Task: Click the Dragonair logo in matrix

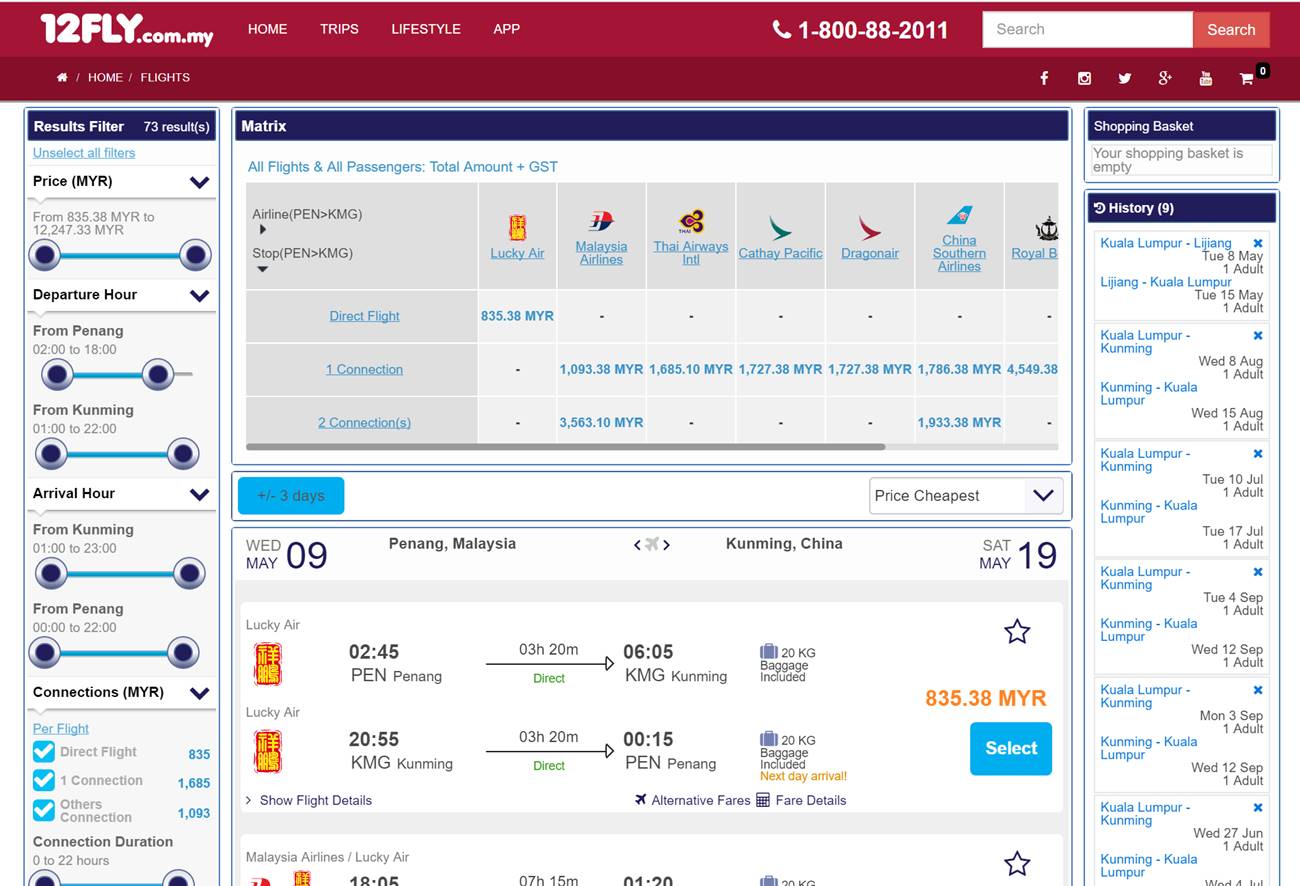Action: point(870,228)
